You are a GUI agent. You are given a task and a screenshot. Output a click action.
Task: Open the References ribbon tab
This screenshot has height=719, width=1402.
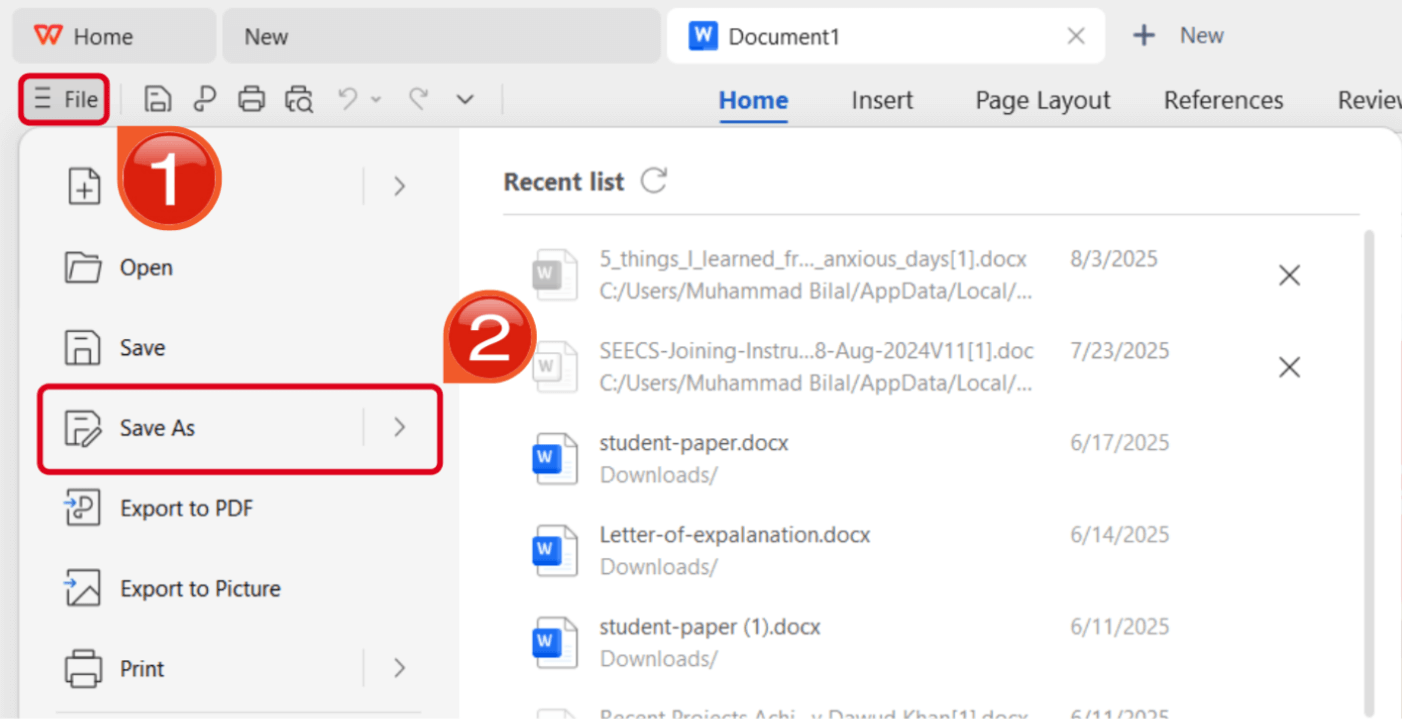[1223, 100]
